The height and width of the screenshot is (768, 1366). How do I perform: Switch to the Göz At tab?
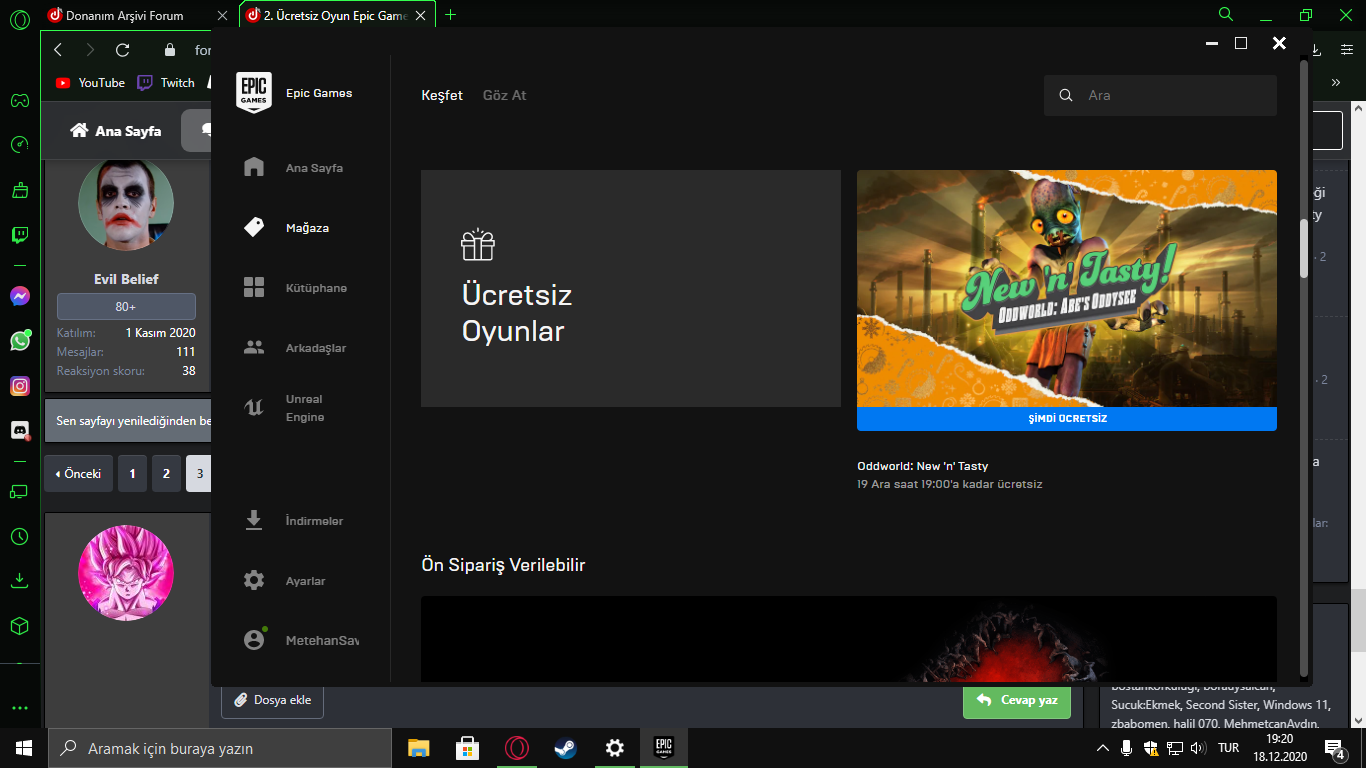pos(504,95)
